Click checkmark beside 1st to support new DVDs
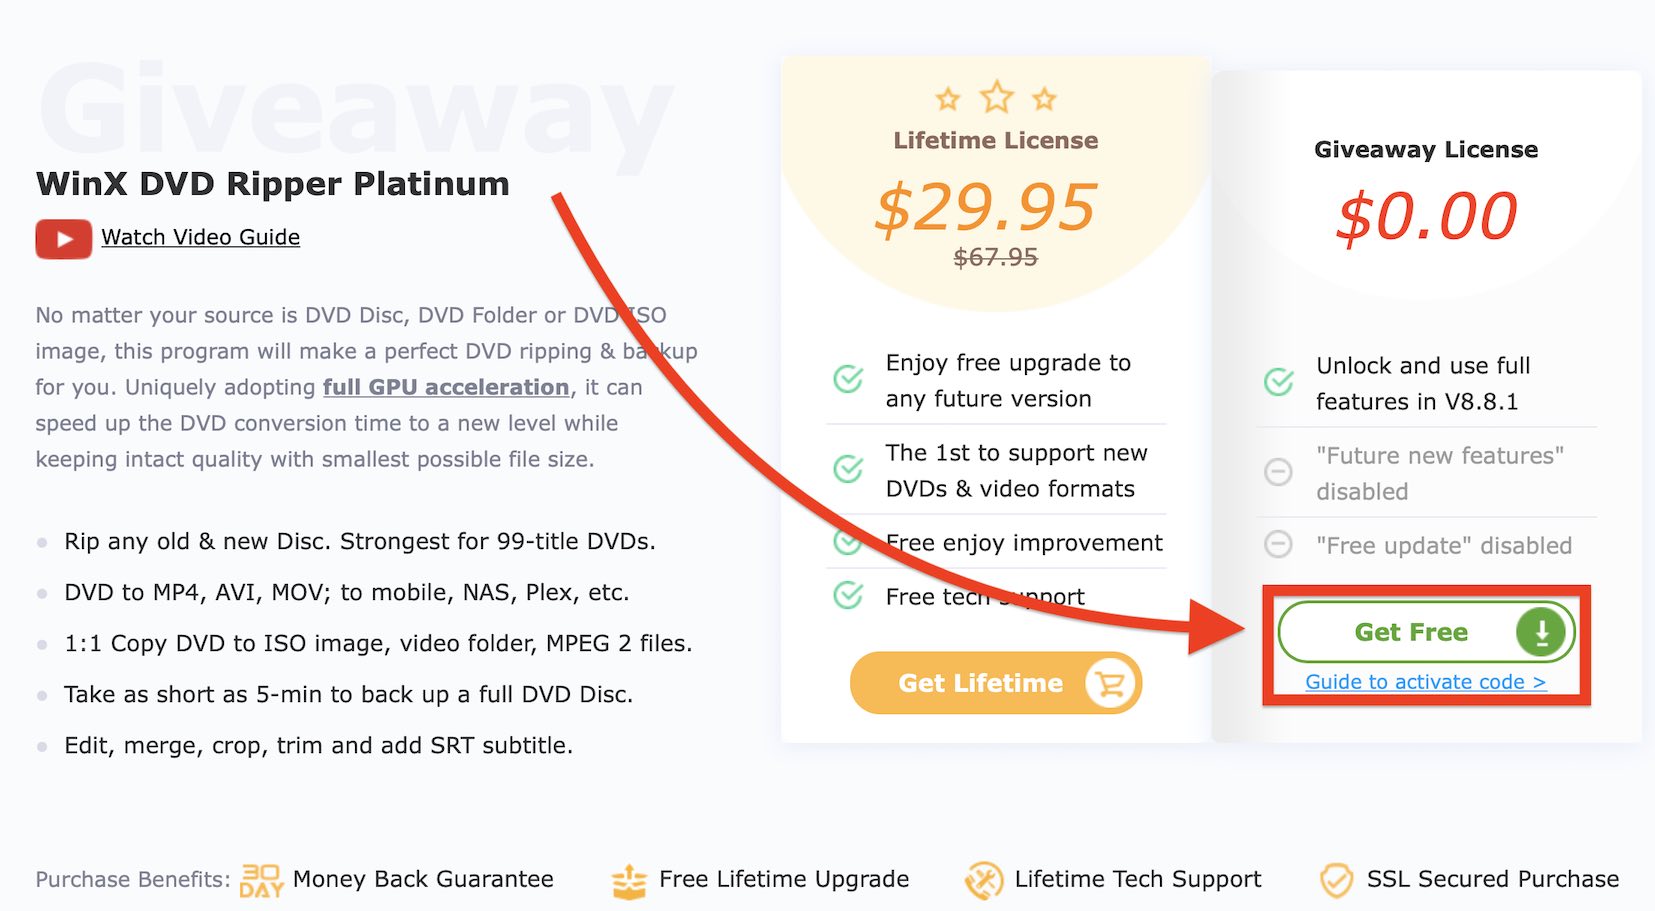 (x=848, y=469)
